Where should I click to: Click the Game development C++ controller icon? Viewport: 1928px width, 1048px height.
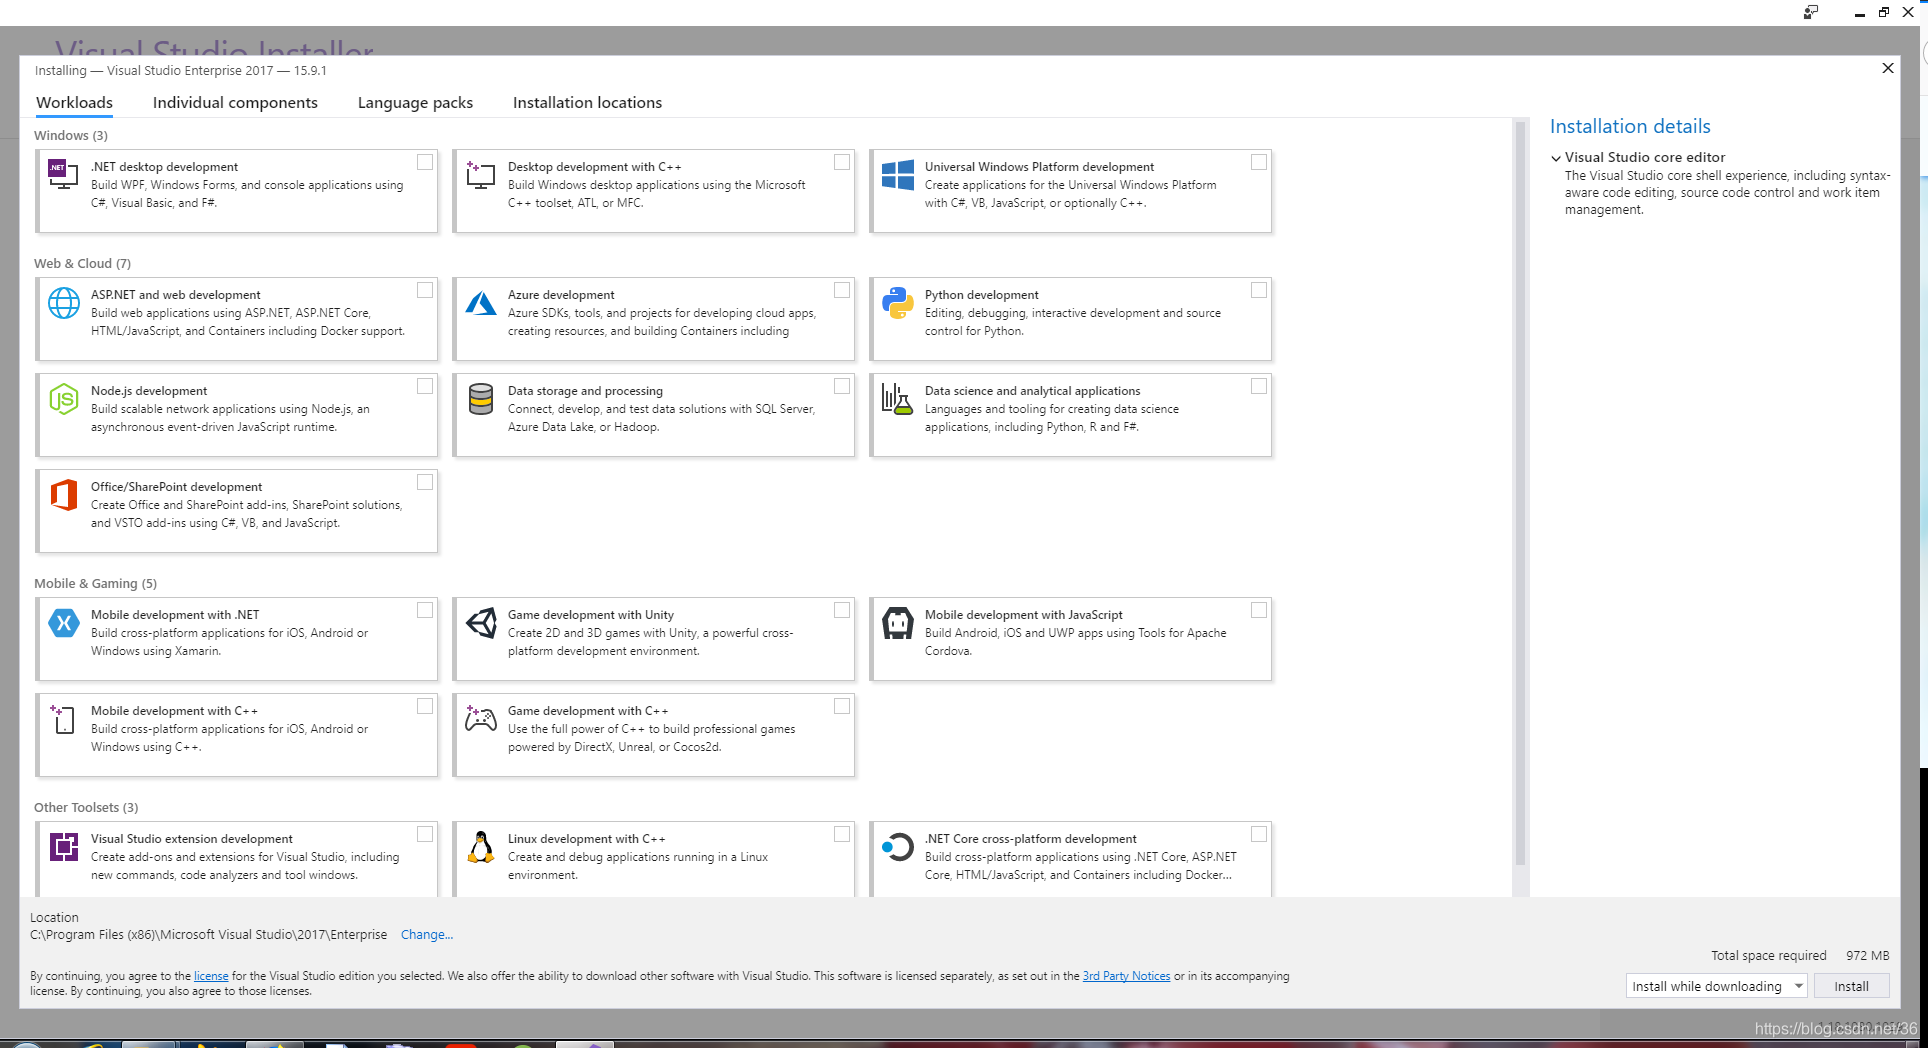[481, 718]
